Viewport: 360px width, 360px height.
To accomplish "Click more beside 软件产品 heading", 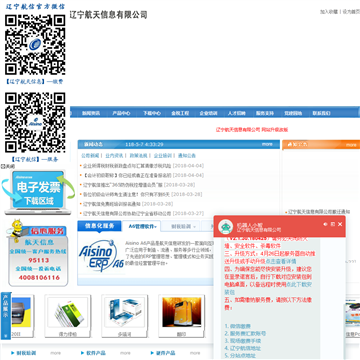I will [125, 353].
